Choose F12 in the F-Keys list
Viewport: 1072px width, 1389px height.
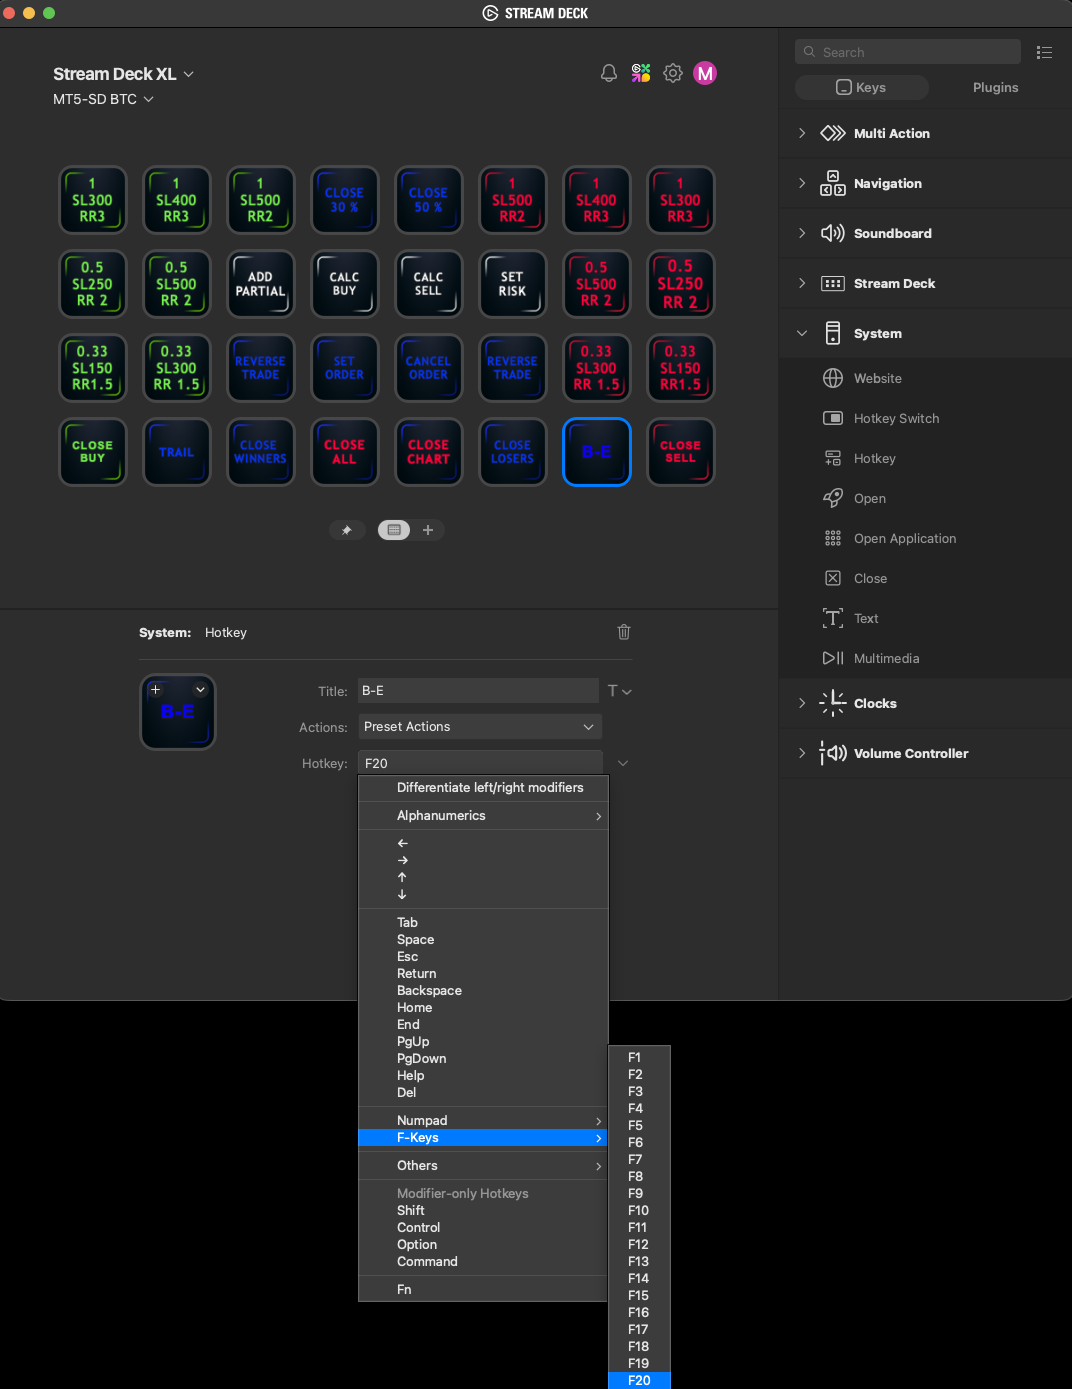pos(639,1244)
